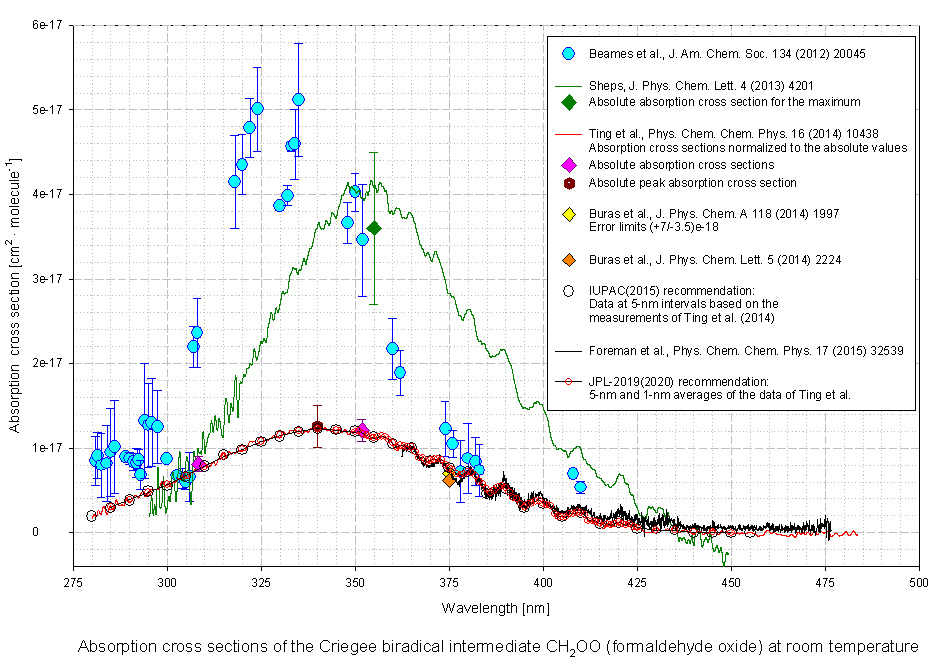This screenshot has height=664, width=944.
Task: Click the 6e-17 y-axis tick label
Action: click(x=46, y=25)
